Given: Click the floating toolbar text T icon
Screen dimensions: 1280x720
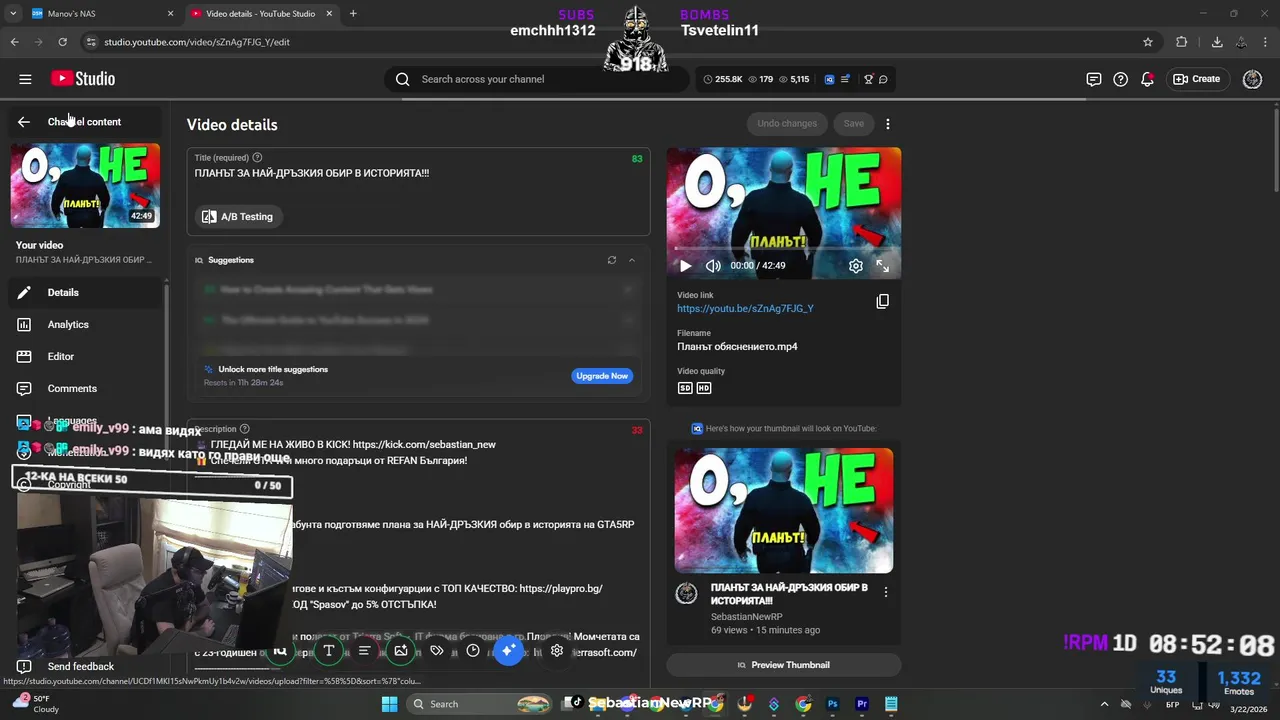Looking at the screenshot, I should (328, 651).
